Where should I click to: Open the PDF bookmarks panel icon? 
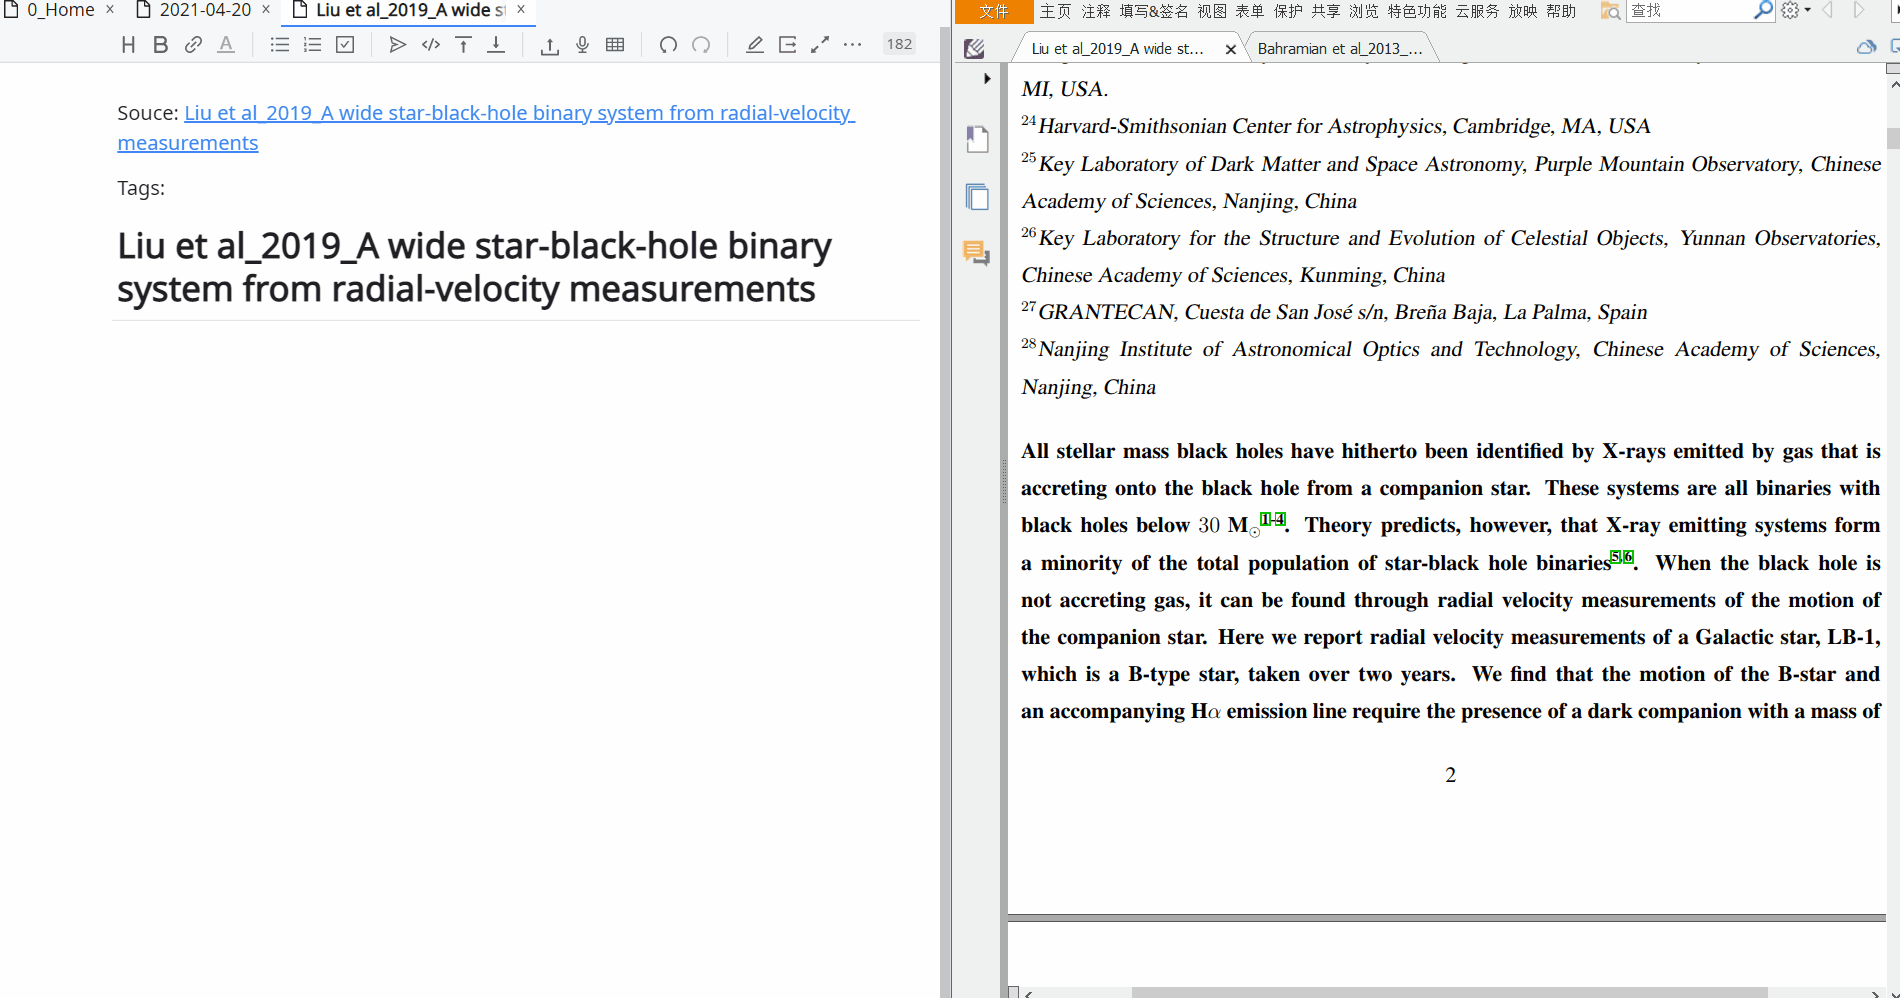coord(977,139)
